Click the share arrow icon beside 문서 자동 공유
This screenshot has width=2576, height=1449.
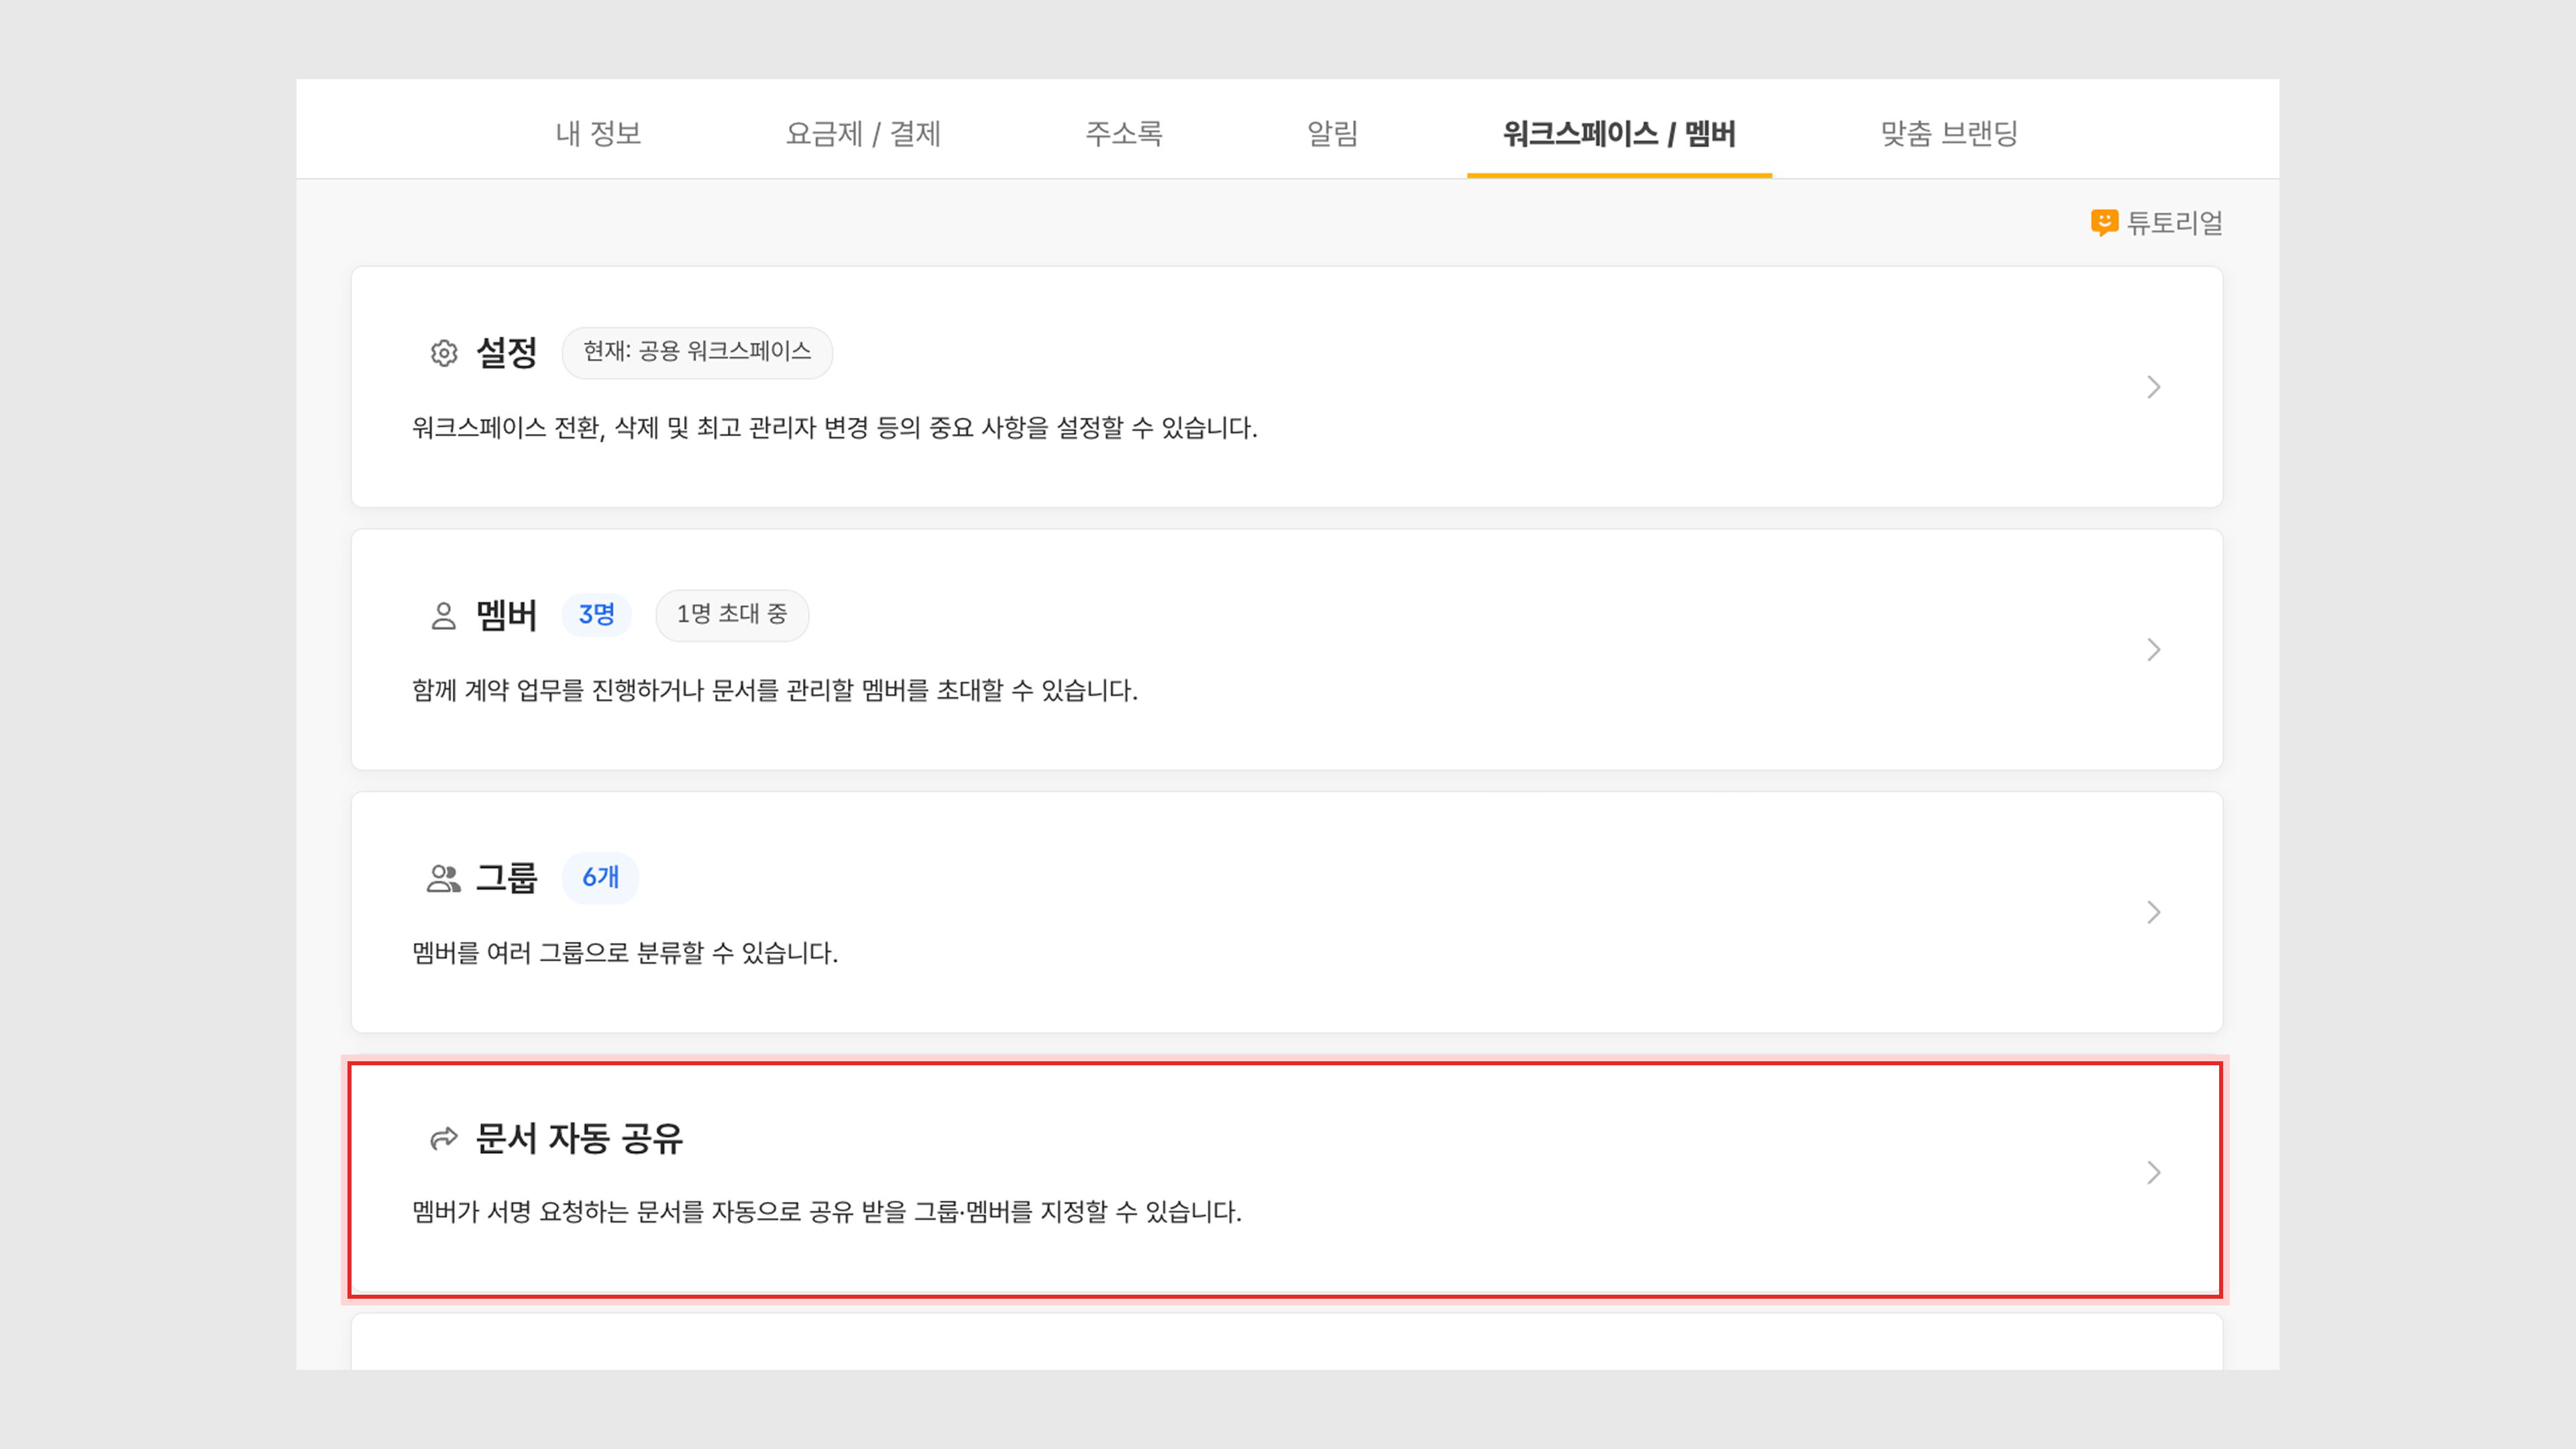pos(443,1138)
